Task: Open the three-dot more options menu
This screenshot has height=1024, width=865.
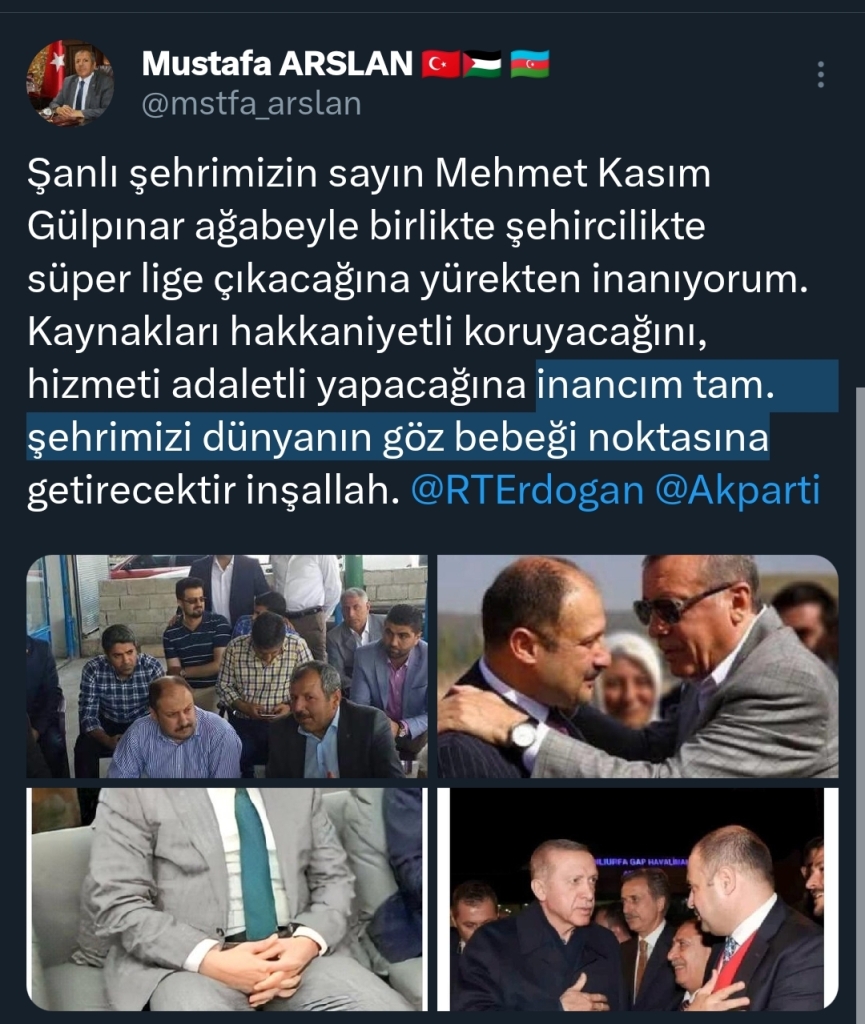Action: click(821, 74)
